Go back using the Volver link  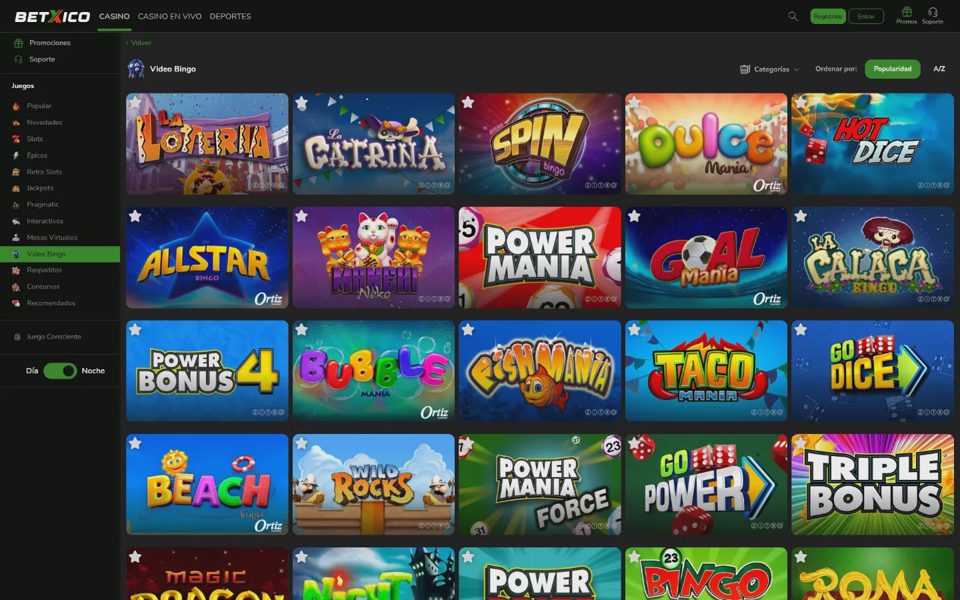tap(139, 43)
